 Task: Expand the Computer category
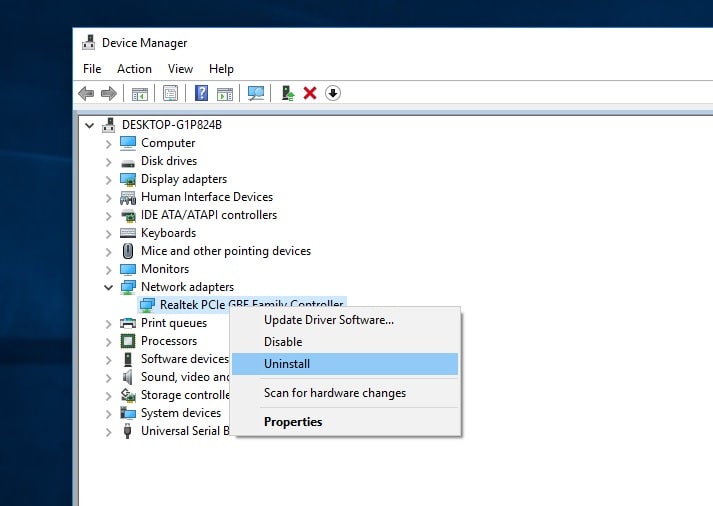click(x=108, y=144)
